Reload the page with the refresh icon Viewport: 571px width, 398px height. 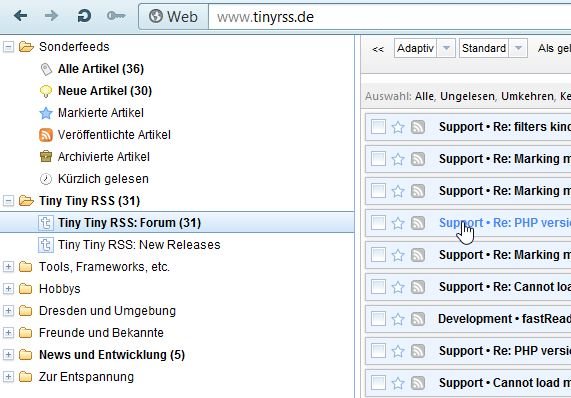click(84, 16)
